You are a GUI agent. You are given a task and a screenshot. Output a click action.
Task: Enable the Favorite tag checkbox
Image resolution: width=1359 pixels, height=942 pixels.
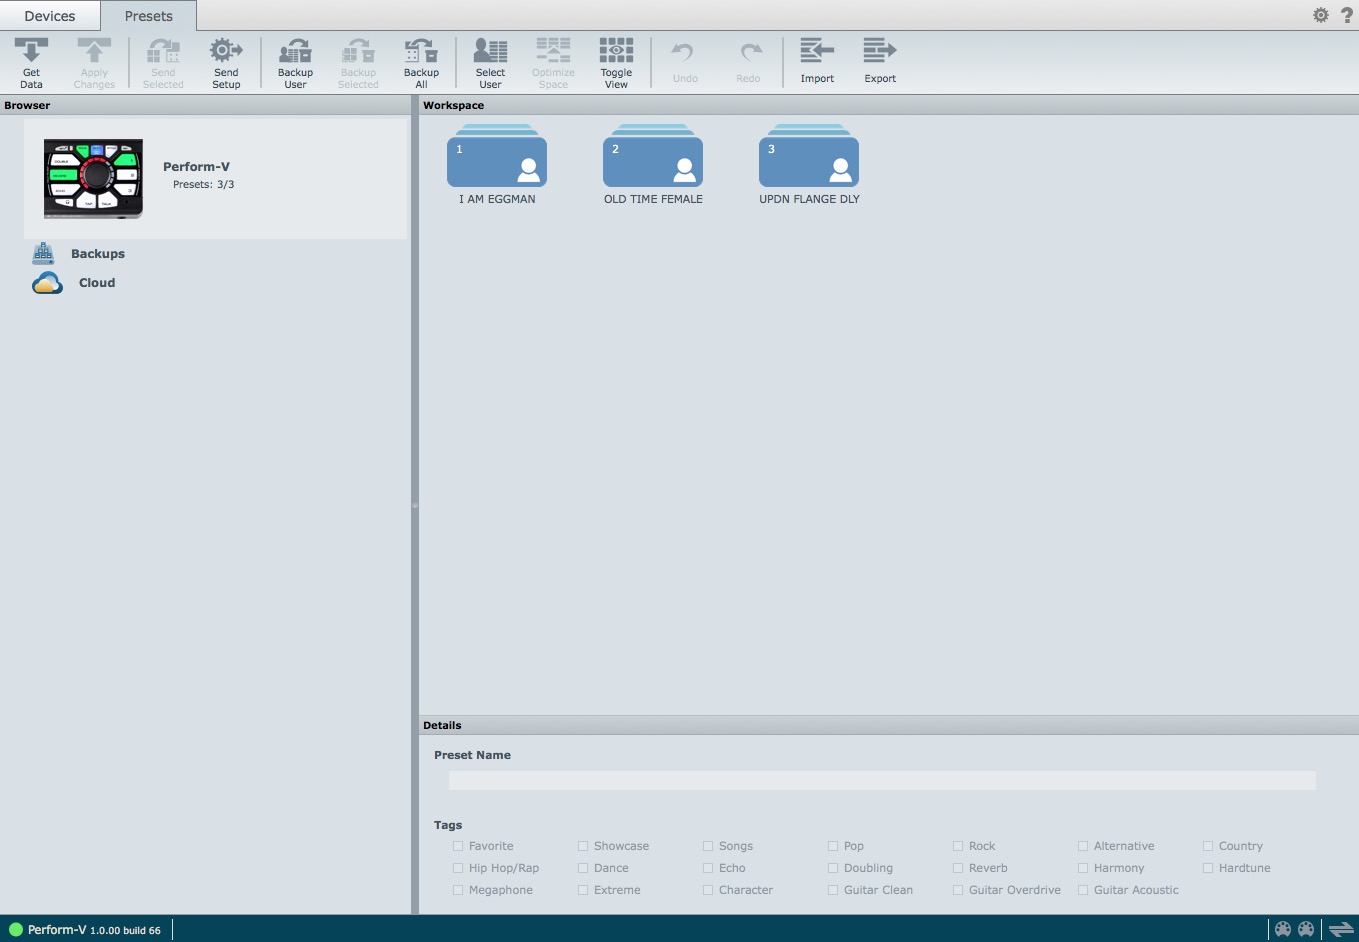point(458,846)
